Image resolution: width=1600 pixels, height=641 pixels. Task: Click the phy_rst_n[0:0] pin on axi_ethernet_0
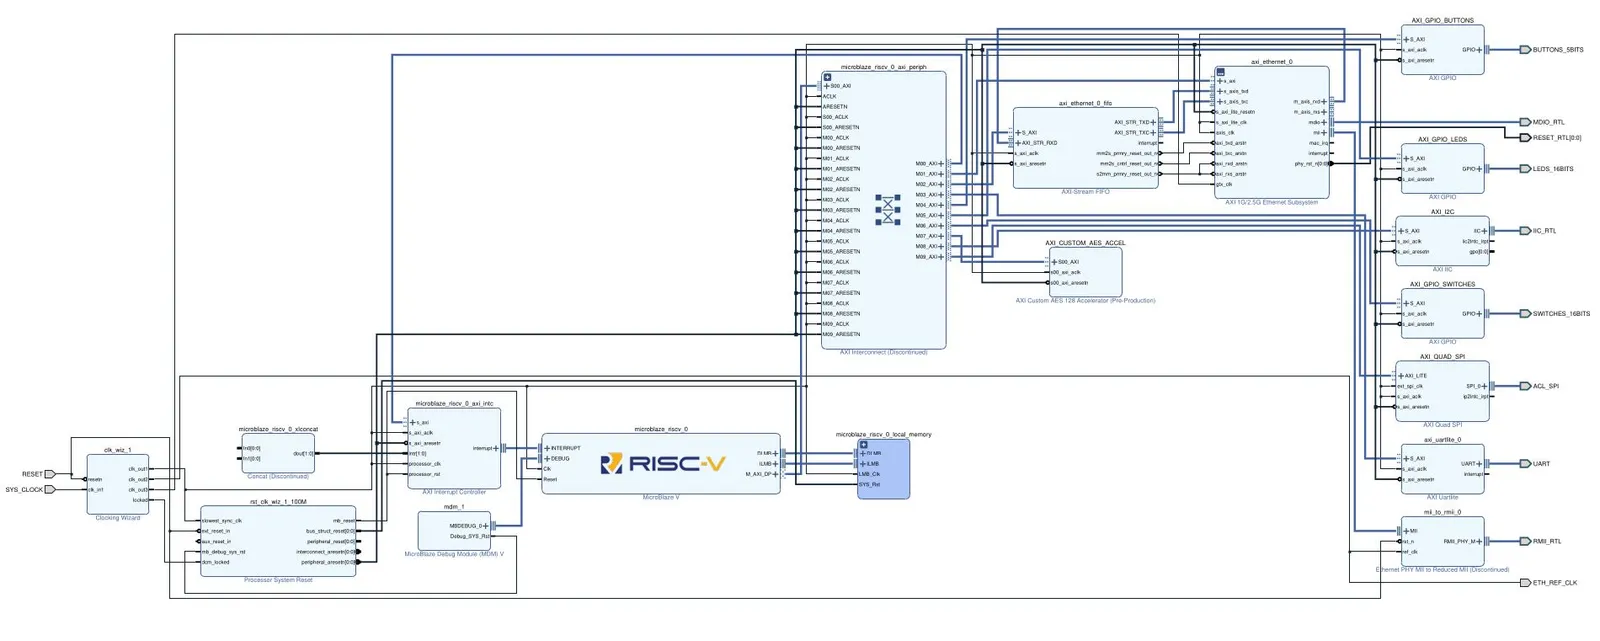tap(1311, 164)
